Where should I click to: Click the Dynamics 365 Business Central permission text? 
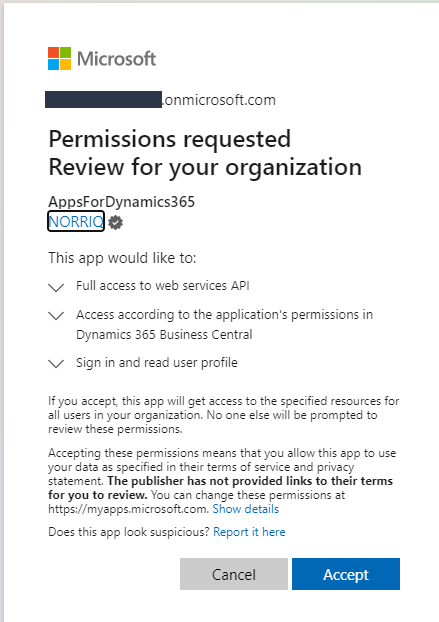[224, 324]
